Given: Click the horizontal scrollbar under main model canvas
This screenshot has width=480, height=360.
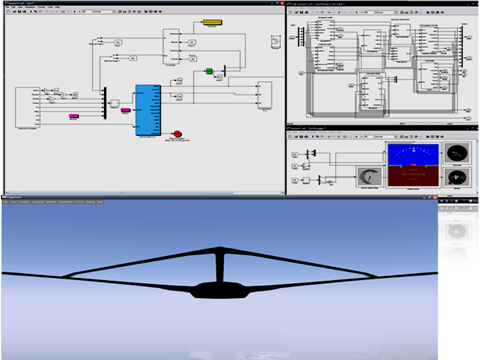Looking at the screenshot, I should (x=145, y=193).
